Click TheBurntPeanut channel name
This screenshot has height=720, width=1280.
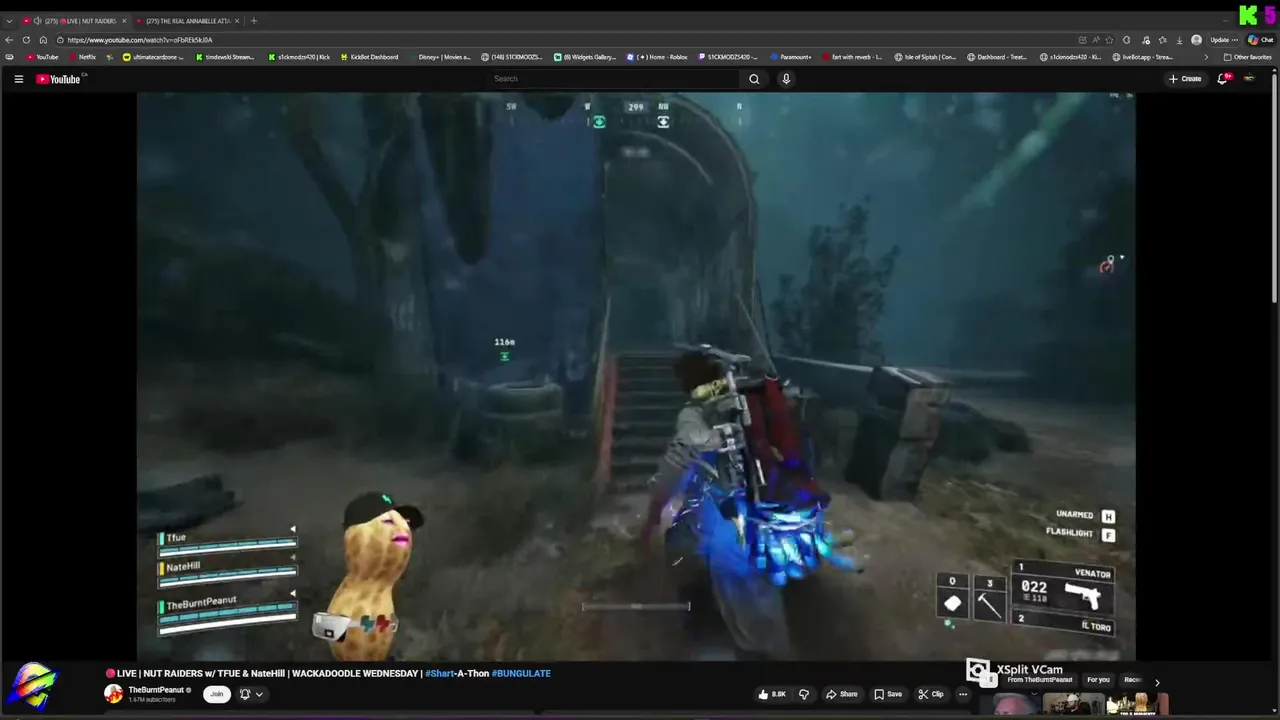(156, 690)
